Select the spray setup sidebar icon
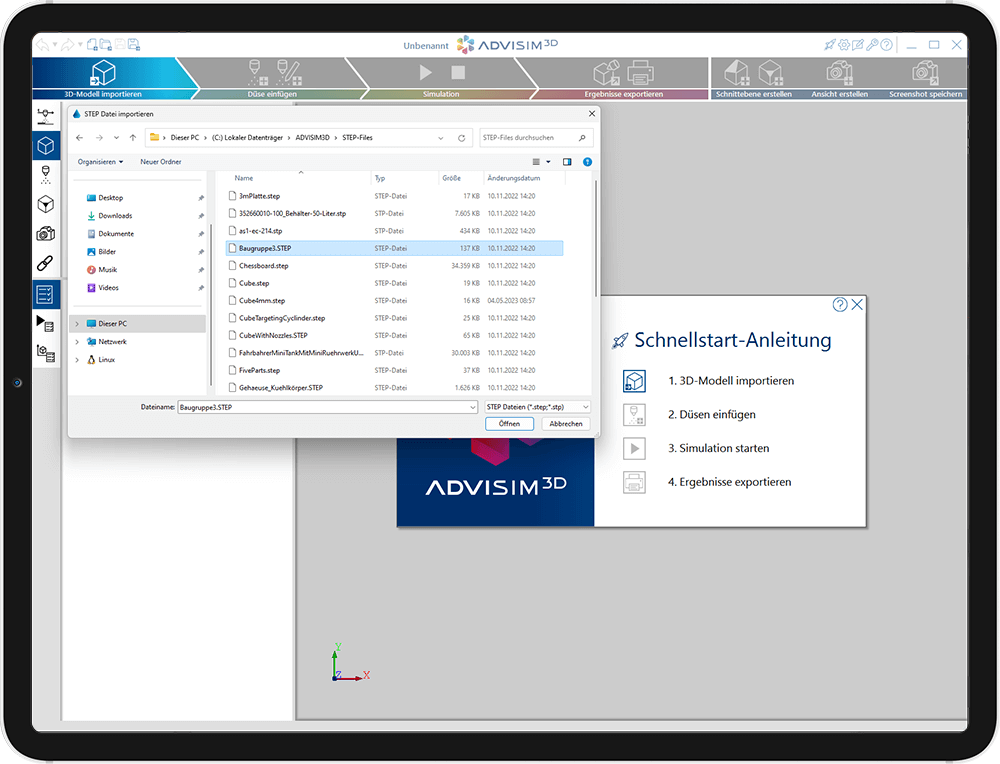 tap(46, 116)
